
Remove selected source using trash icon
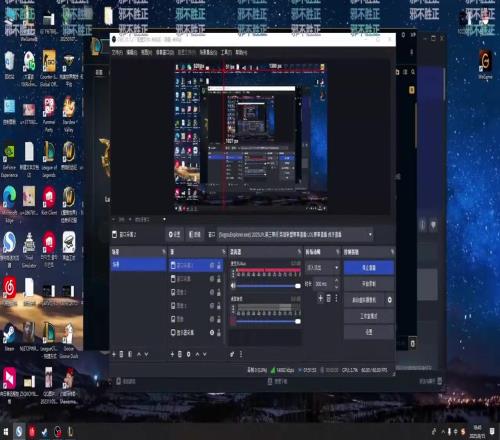pyautogui.click(x=180, y=354)
